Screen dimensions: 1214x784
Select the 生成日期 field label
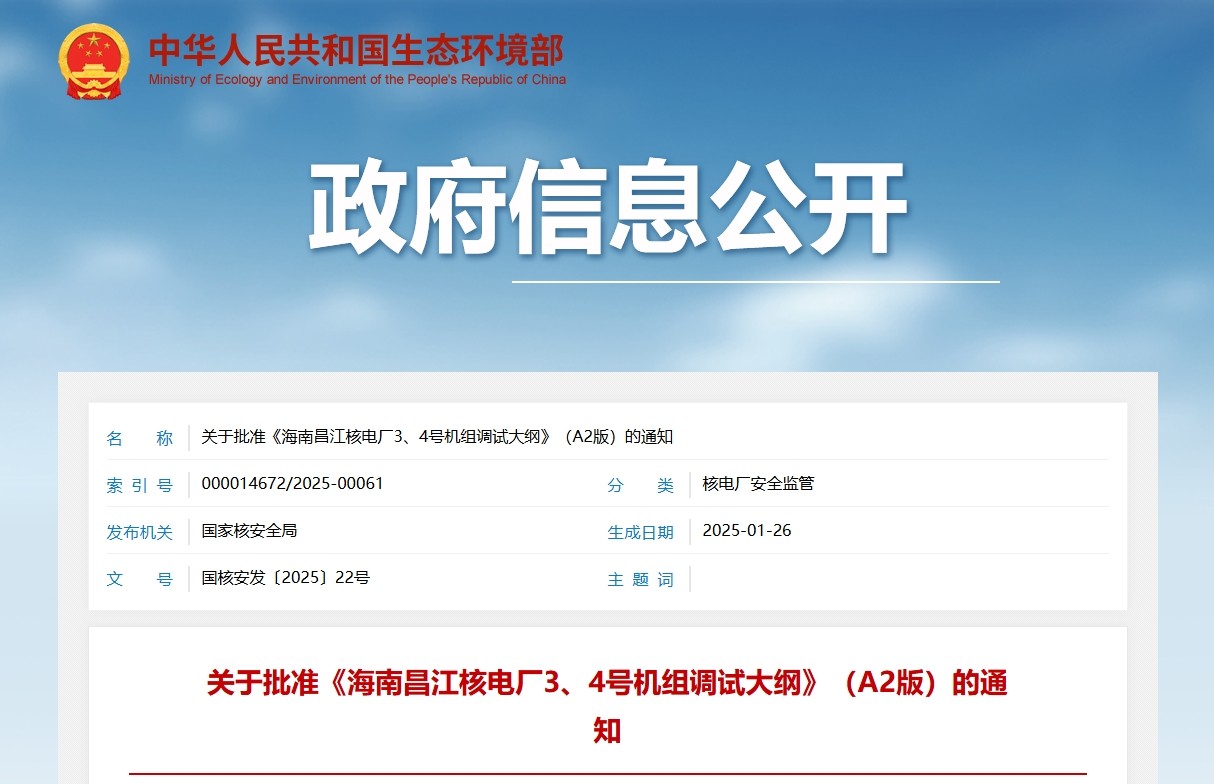coord(640,532)
